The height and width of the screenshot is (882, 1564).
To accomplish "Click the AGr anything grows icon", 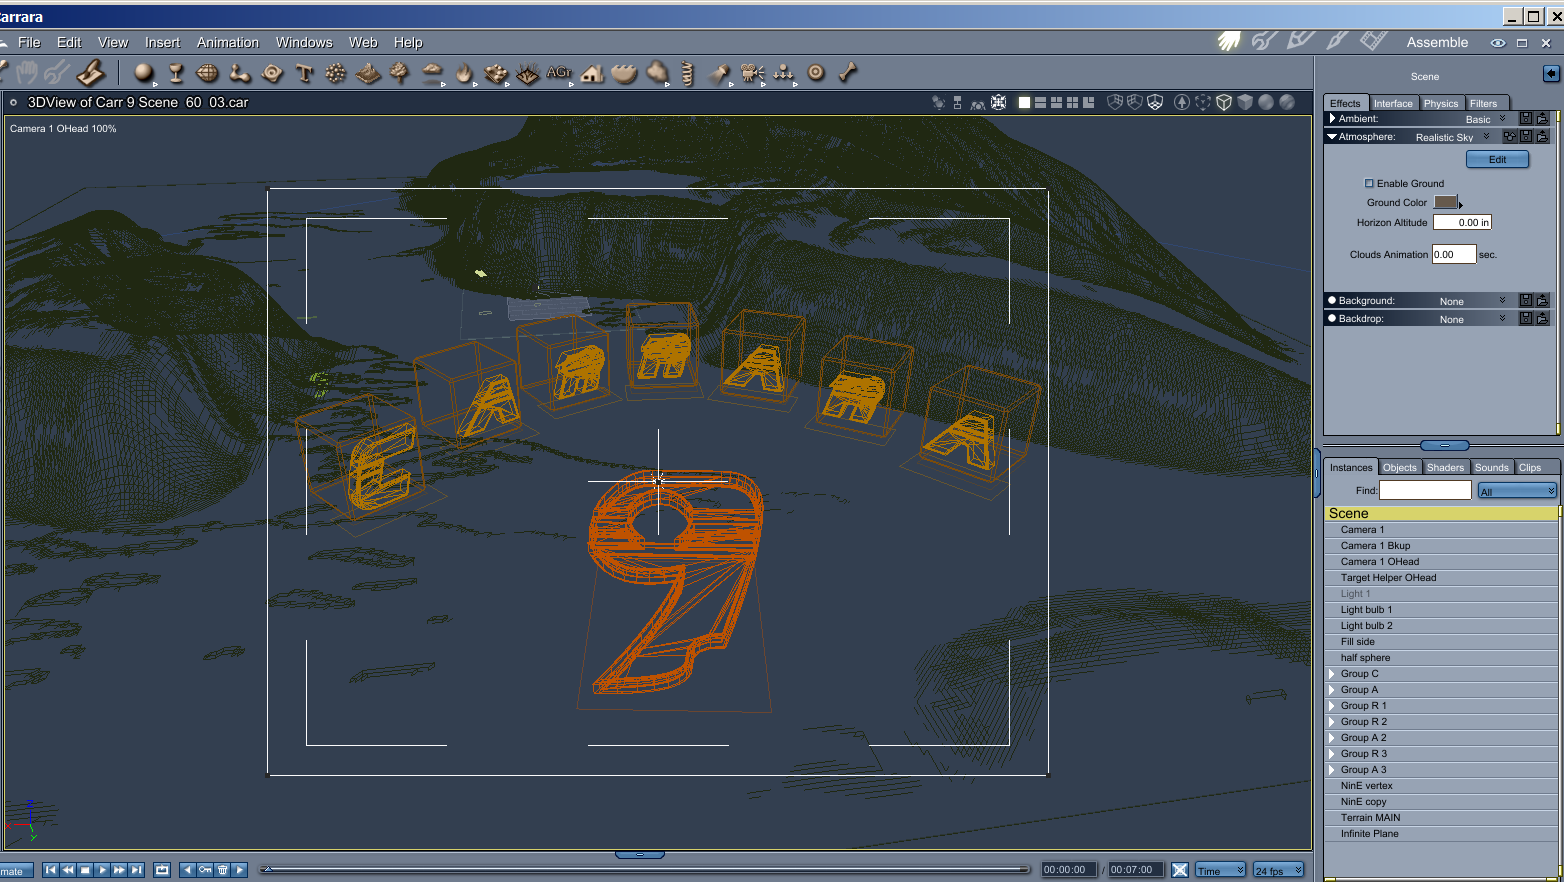I will (559, 73).
